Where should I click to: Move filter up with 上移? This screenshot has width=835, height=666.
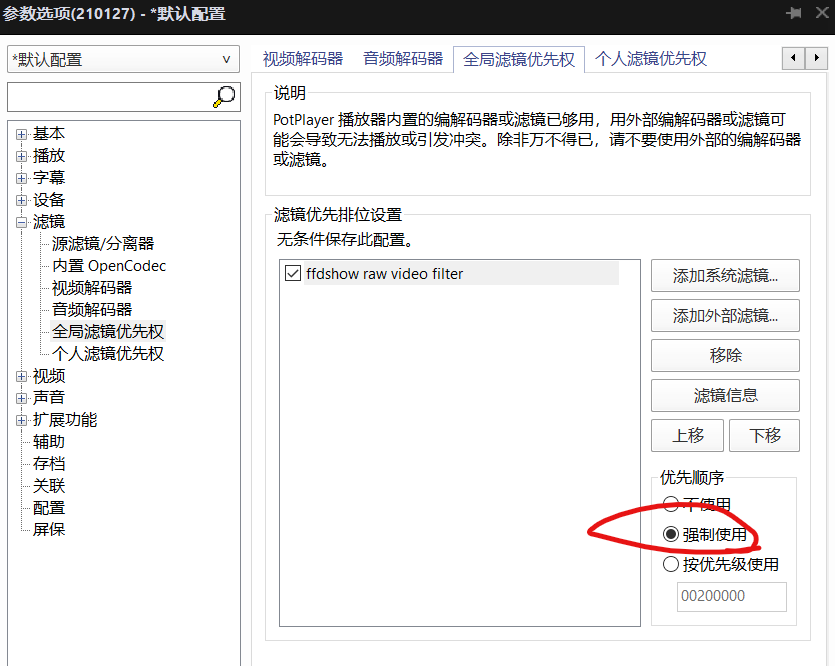click(687, 435)
